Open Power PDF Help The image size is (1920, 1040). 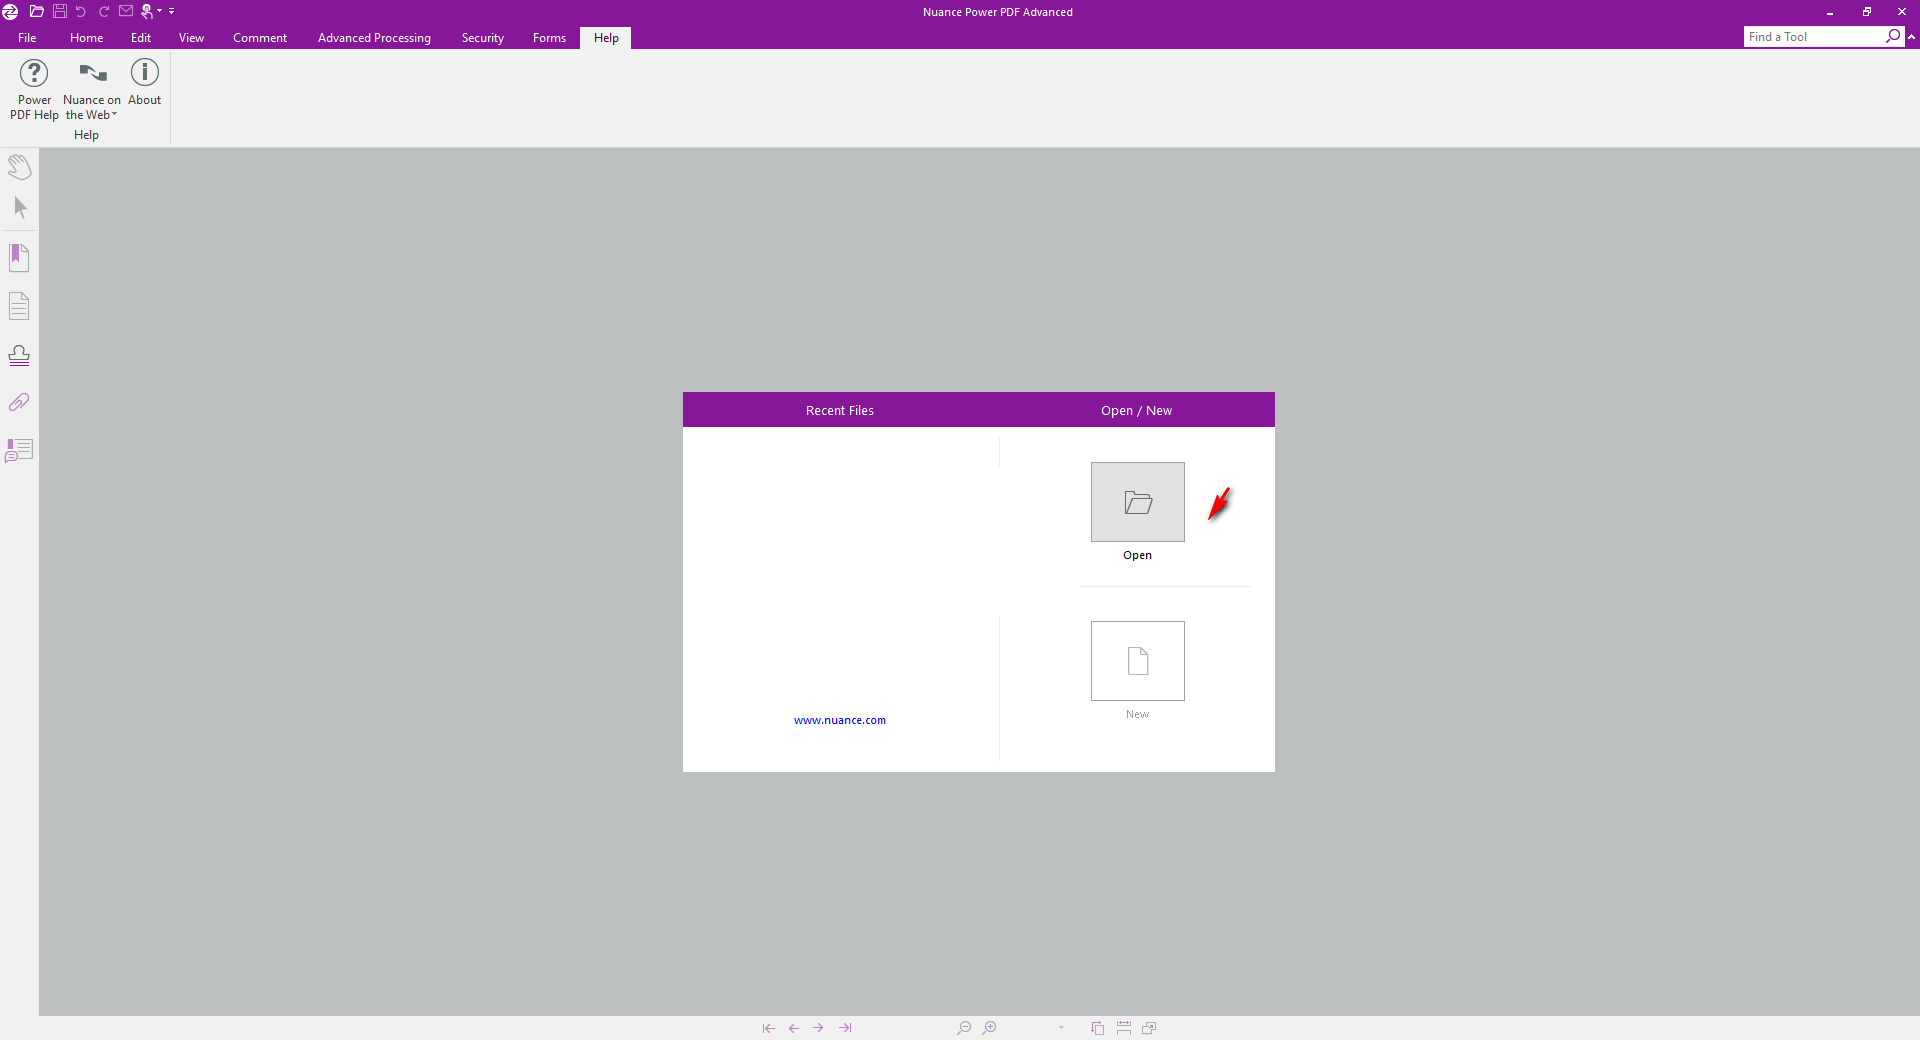click(34, 89)
